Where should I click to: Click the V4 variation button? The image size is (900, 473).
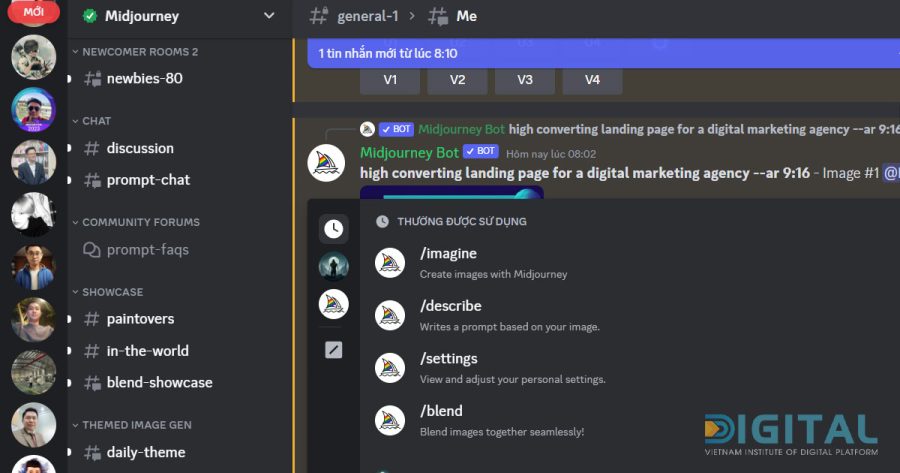[592, 80]
